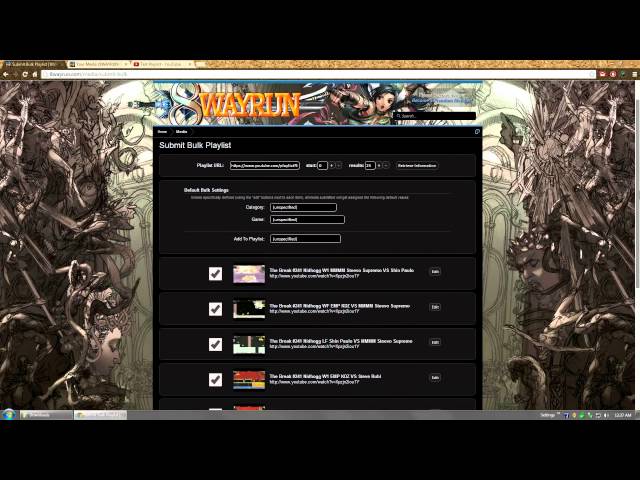
Task: Click the site Search box
Action: click(435, 116)
